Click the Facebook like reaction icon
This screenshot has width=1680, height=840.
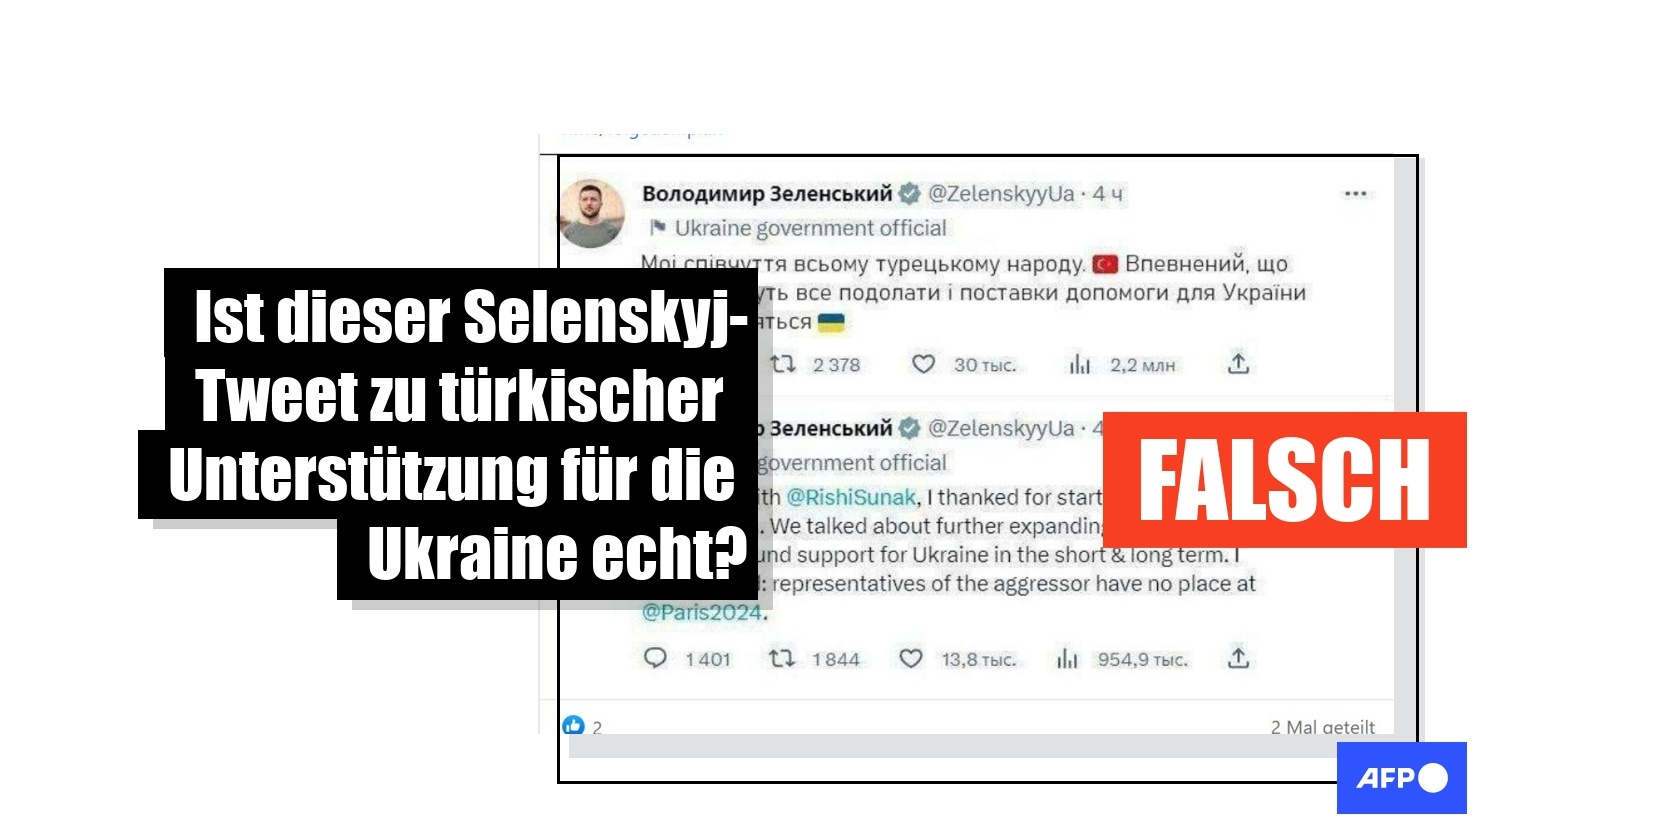pos(573,725)
